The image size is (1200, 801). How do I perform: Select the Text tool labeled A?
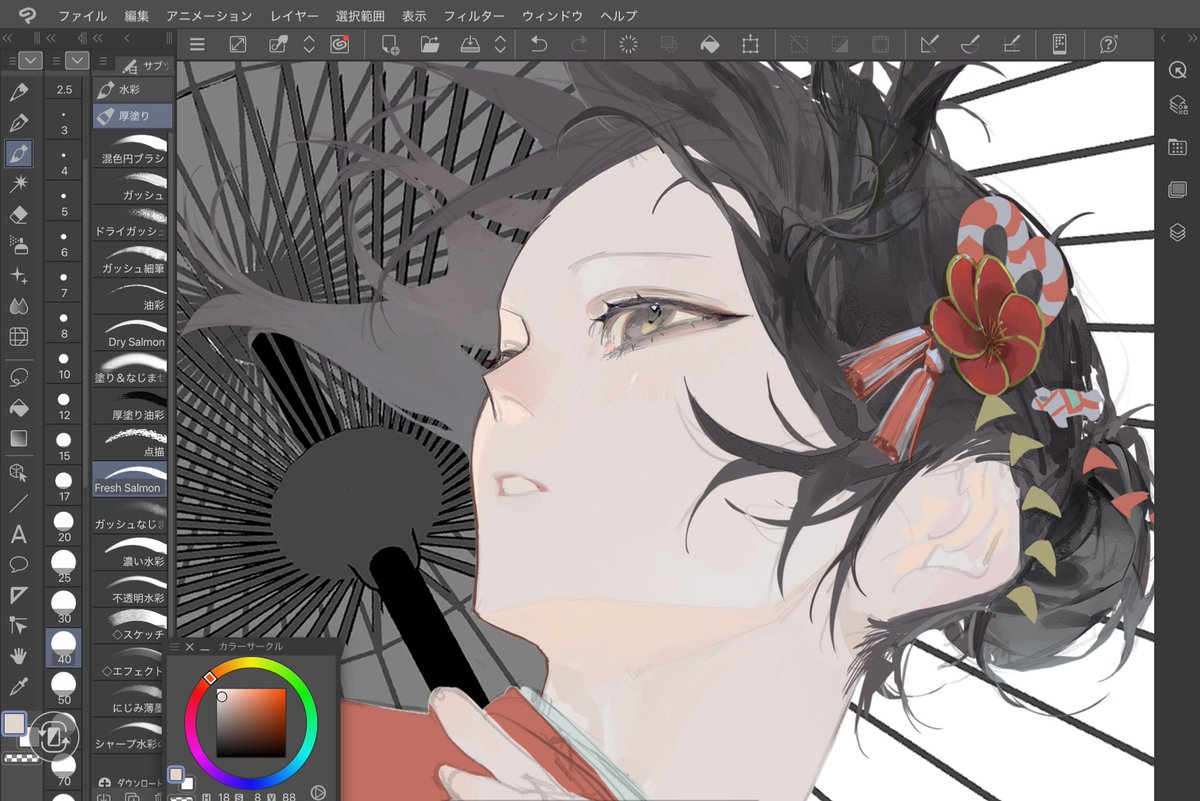(18, 533)
